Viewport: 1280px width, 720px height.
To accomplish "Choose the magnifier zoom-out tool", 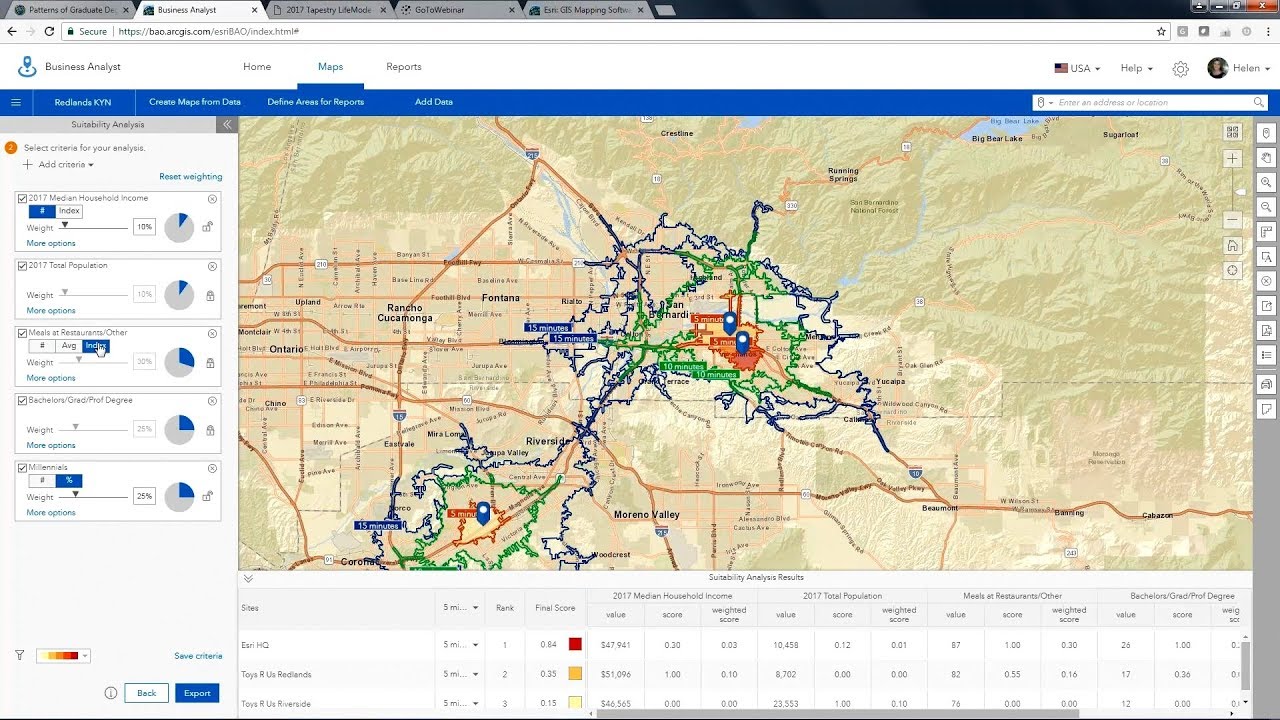I will [1266, 207].
